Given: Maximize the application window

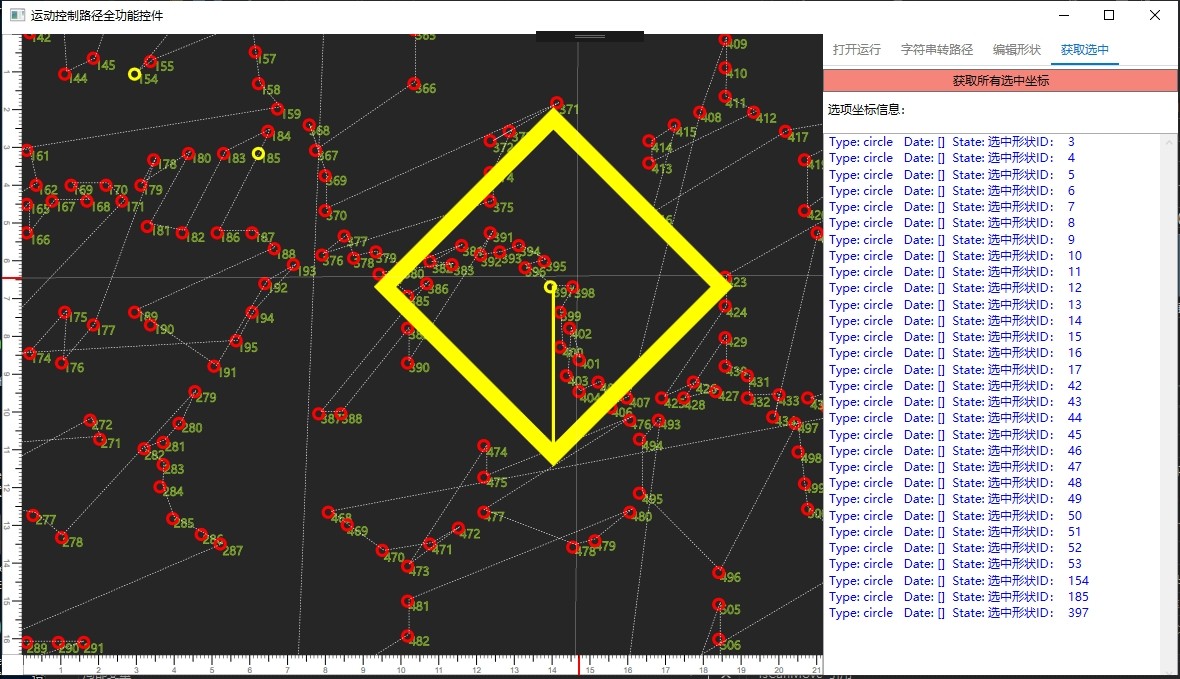Looking at the screenshot, I should pos(1109,15).
